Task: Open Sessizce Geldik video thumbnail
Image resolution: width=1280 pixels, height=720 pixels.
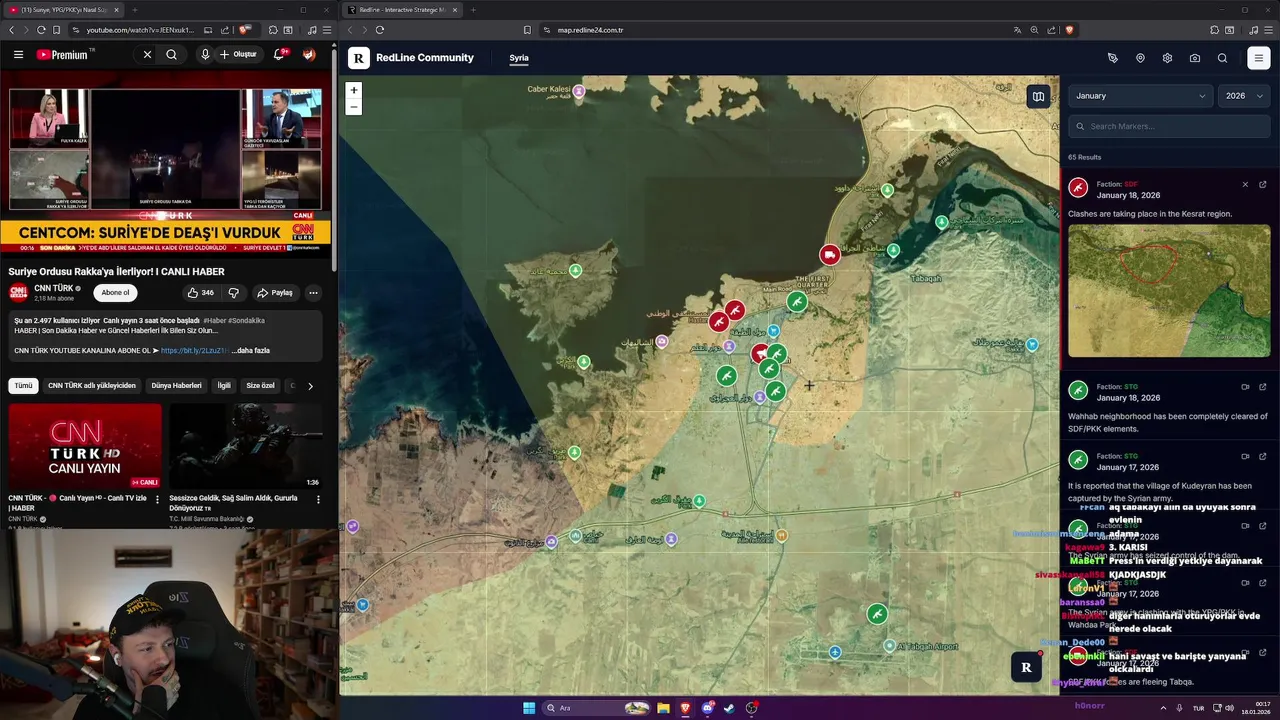Action: click(246, 446)
